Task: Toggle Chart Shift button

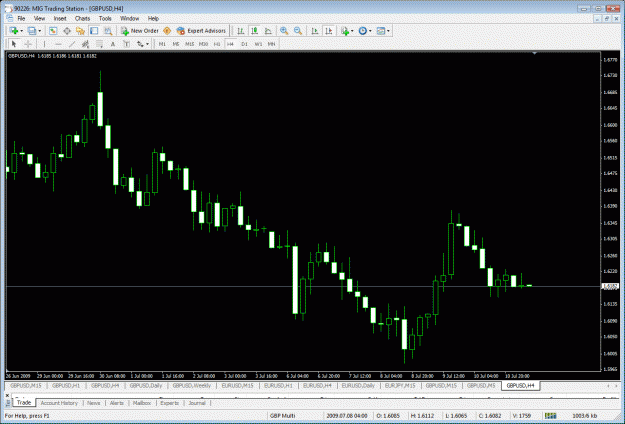Action: coord(329,31)
